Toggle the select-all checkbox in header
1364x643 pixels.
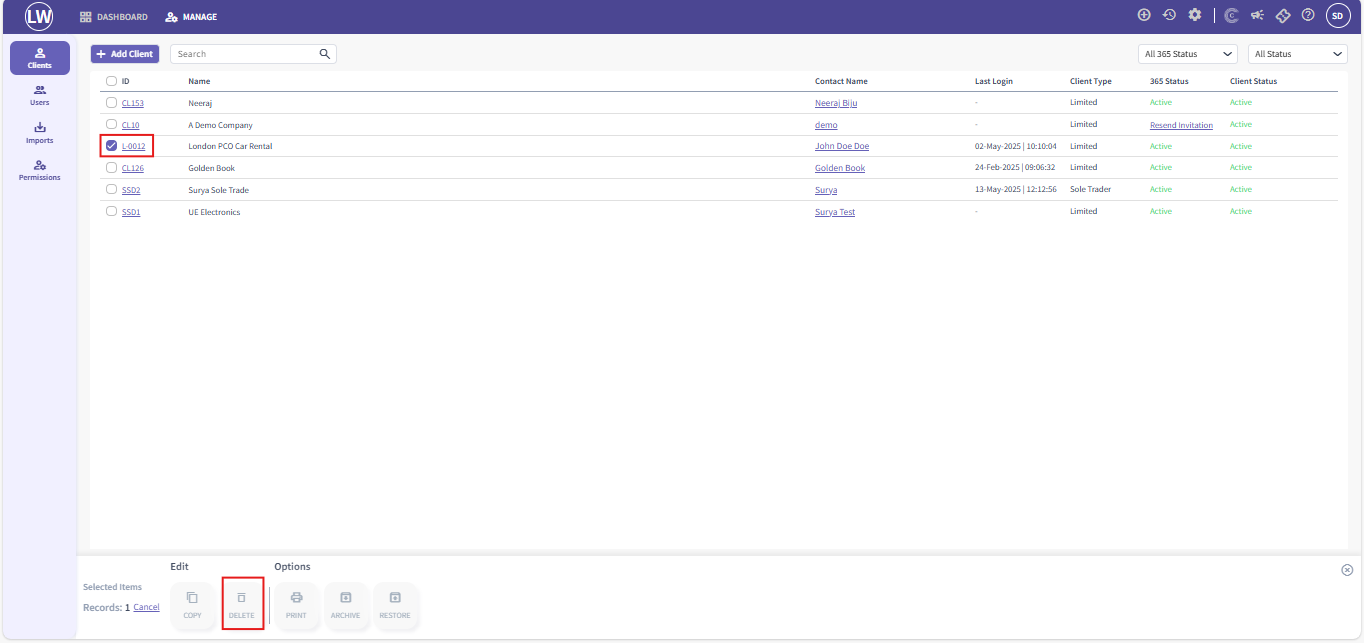112,81
